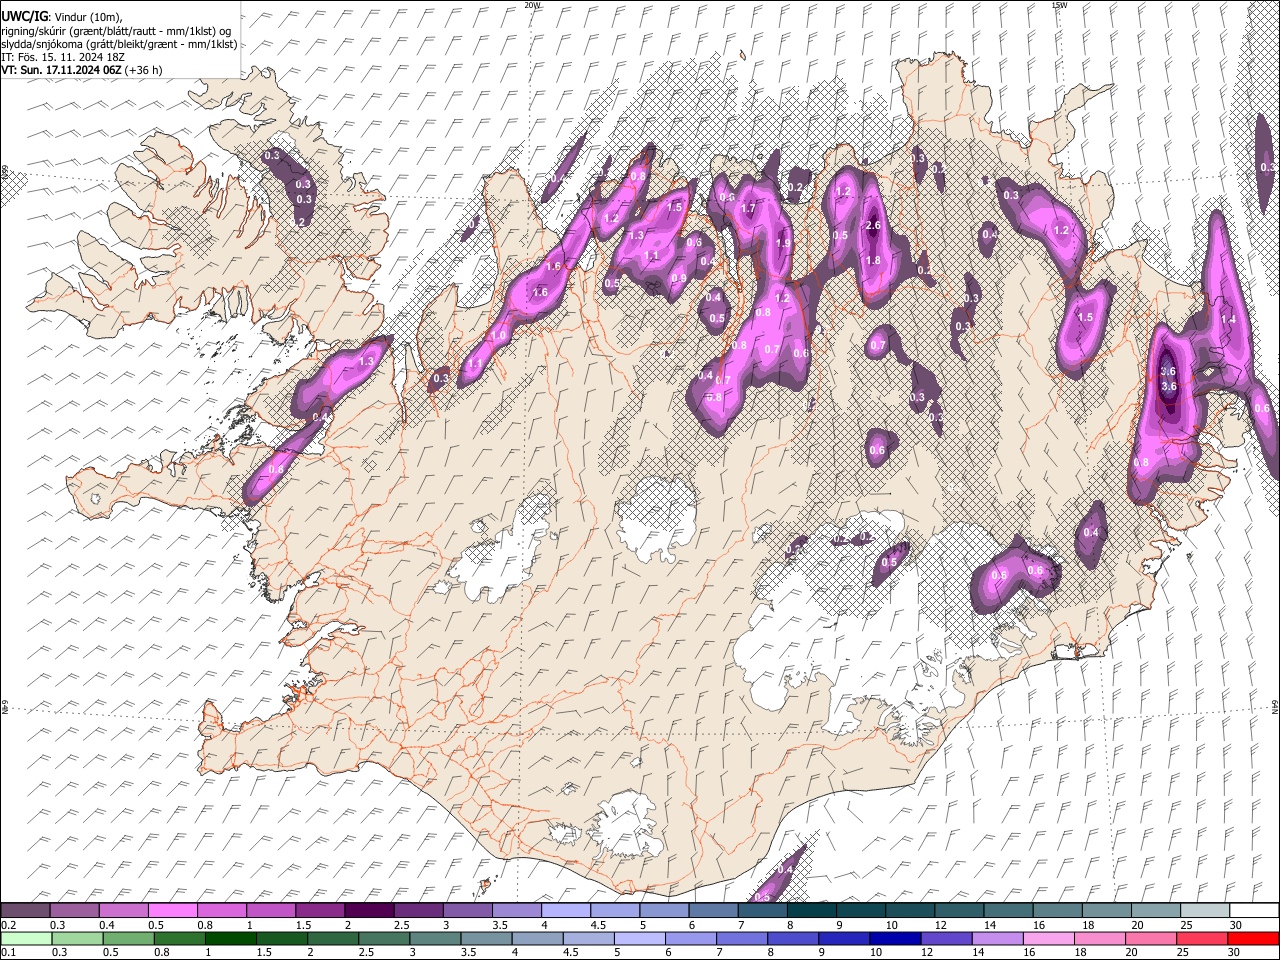Click the 'UWC/IG: Vindur (10m)' title text
Image resolution: width=1280 pixels, height=960 pixels.
click(x=61, y=17)
